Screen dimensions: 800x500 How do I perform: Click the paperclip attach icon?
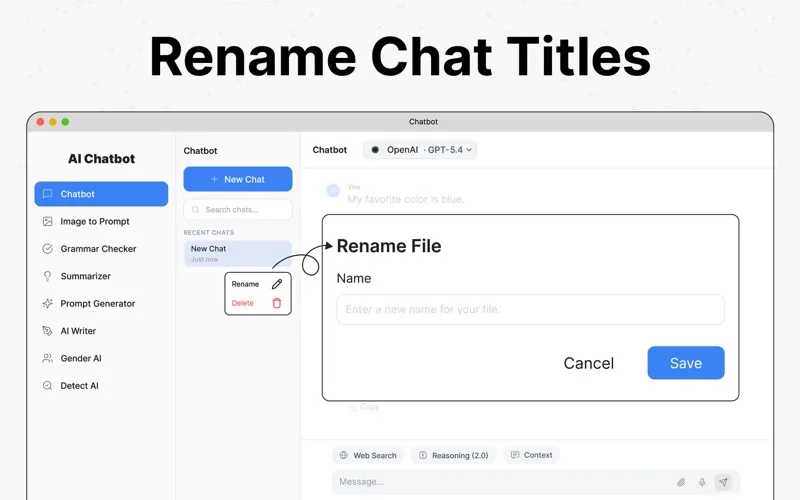point(681,482)
